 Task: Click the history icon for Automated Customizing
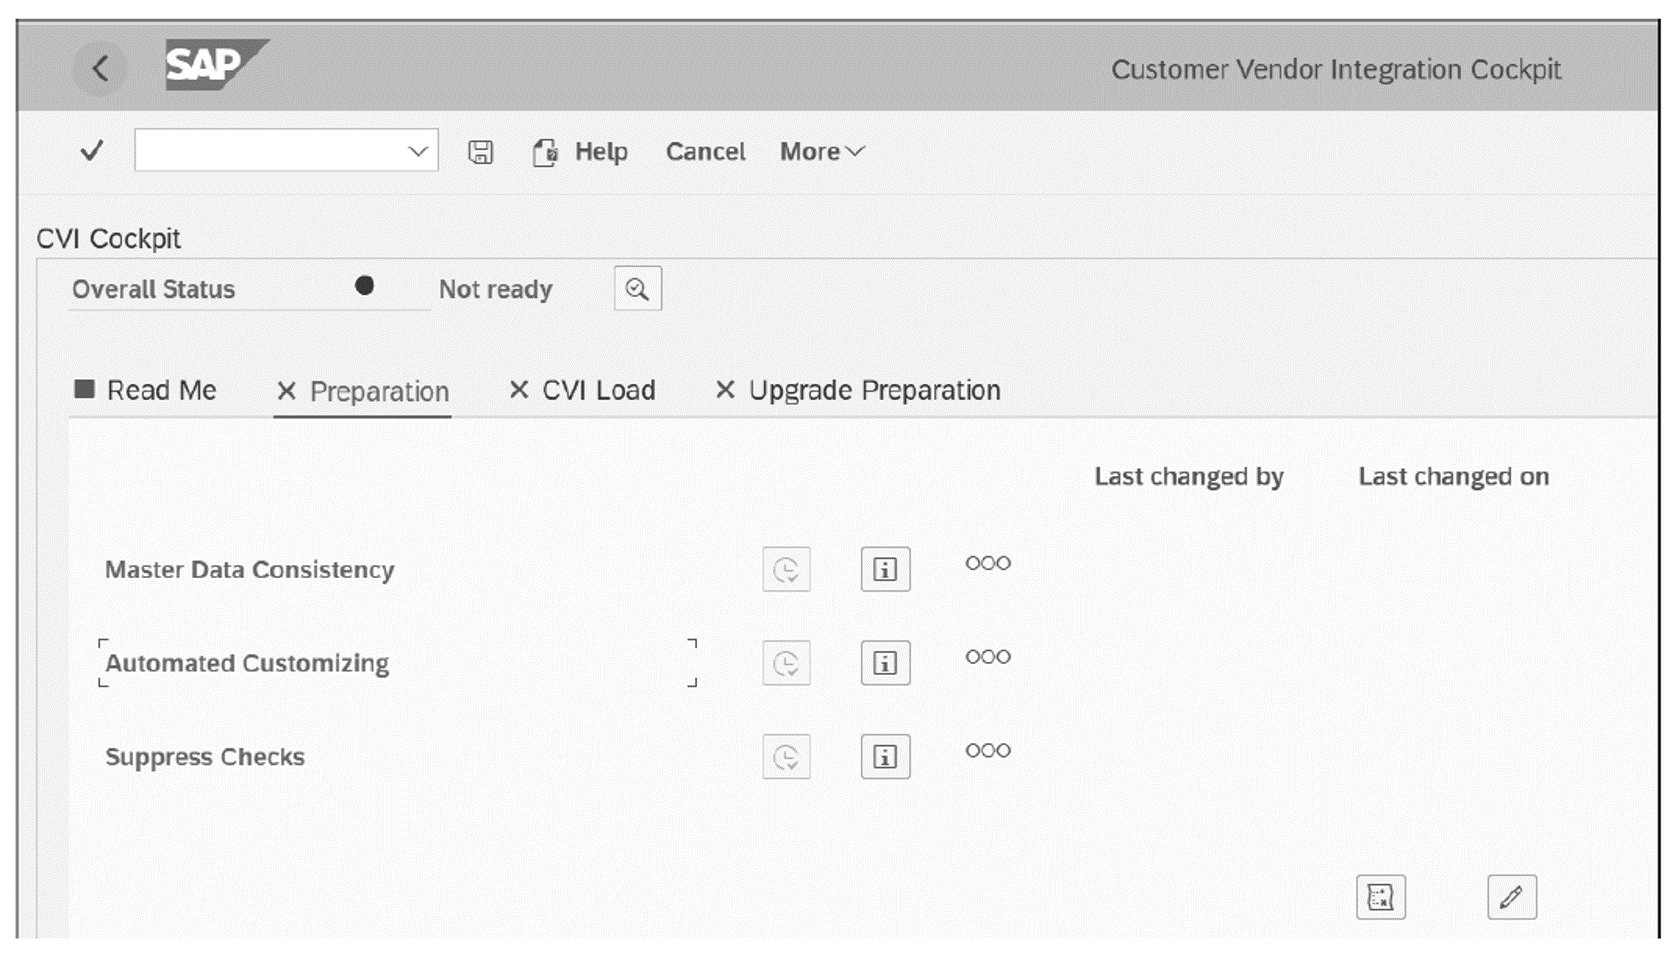tap(787, 663)
